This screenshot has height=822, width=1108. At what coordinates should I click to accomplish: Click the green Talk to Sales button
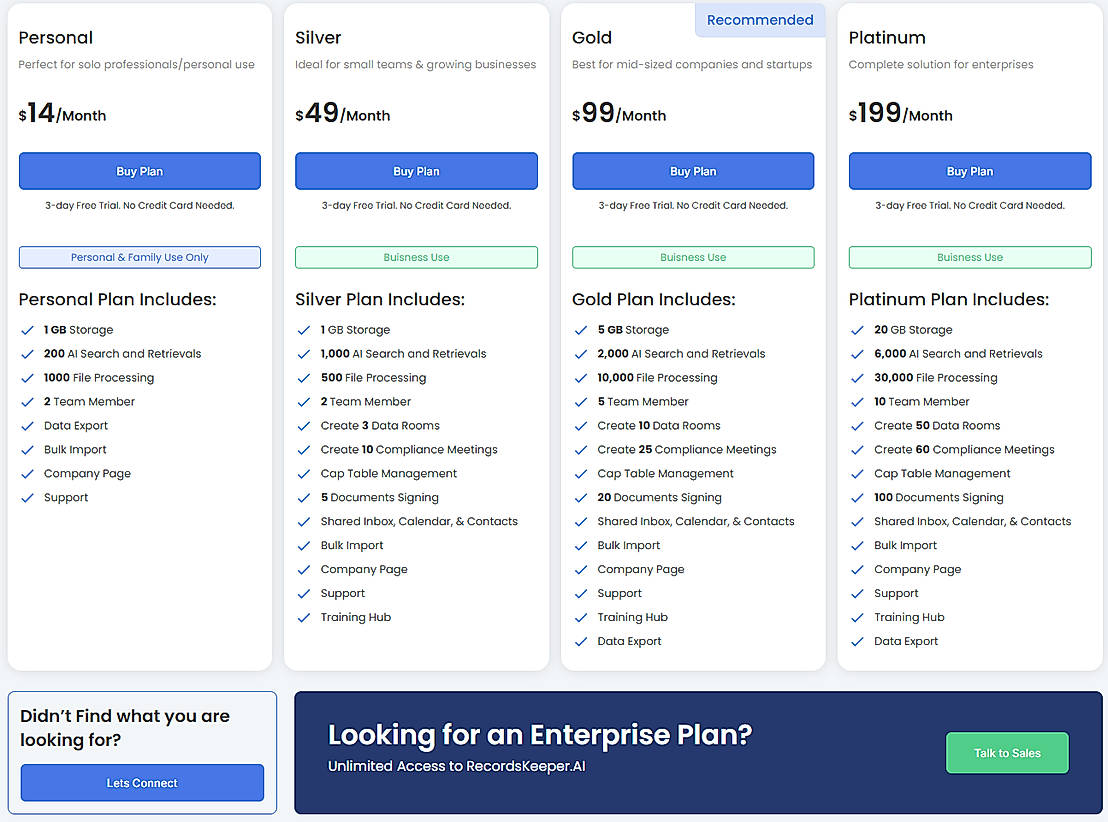(x=1007, y=753)
